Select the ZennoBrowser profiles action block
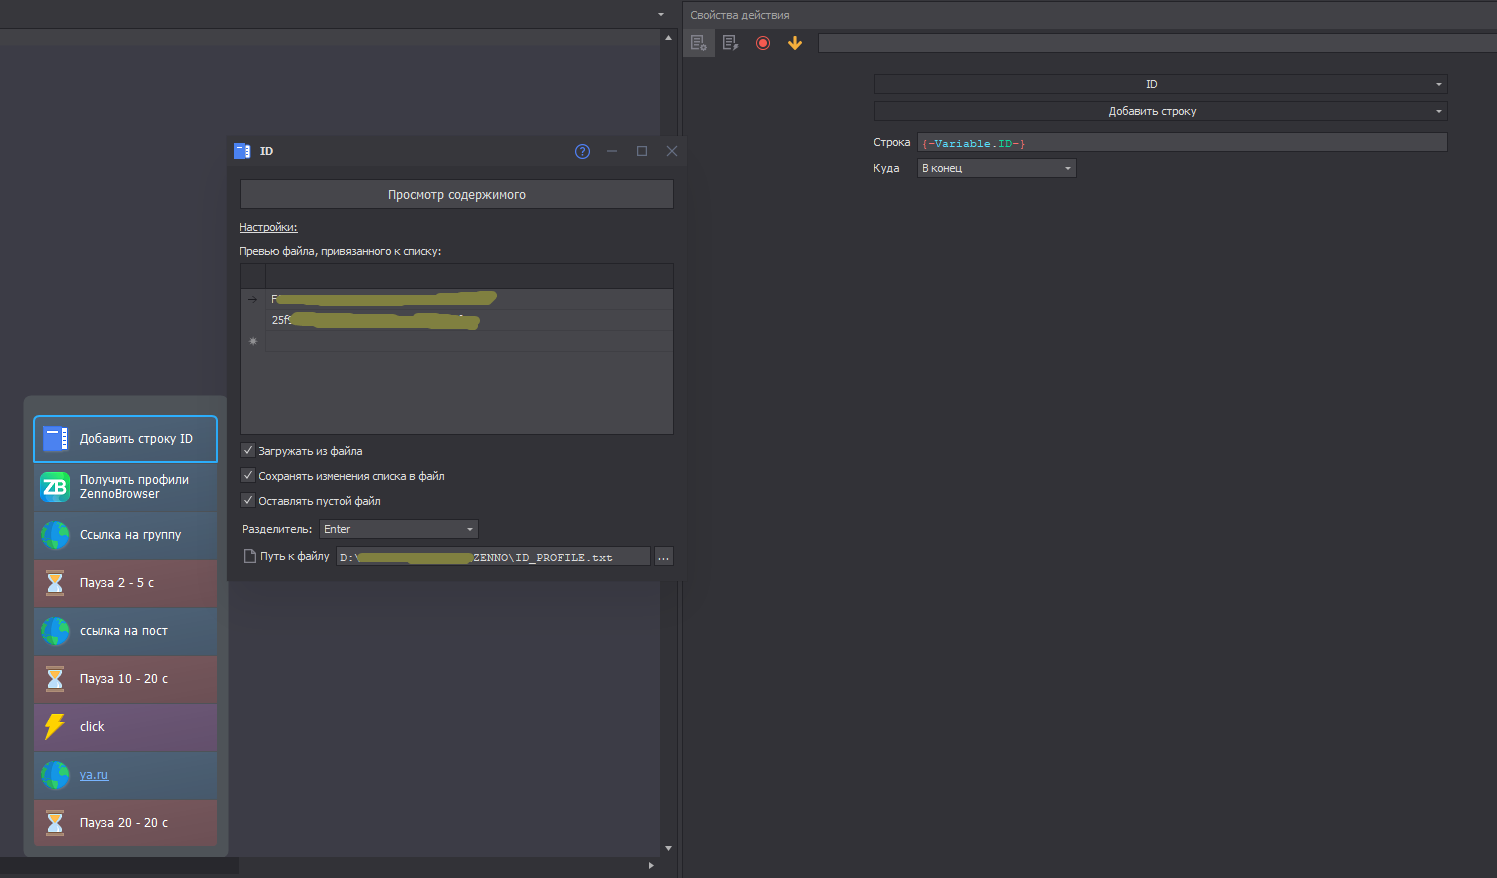Image resolution: width=1497 pixels, height=878 pixels. [x=125, y=487]
